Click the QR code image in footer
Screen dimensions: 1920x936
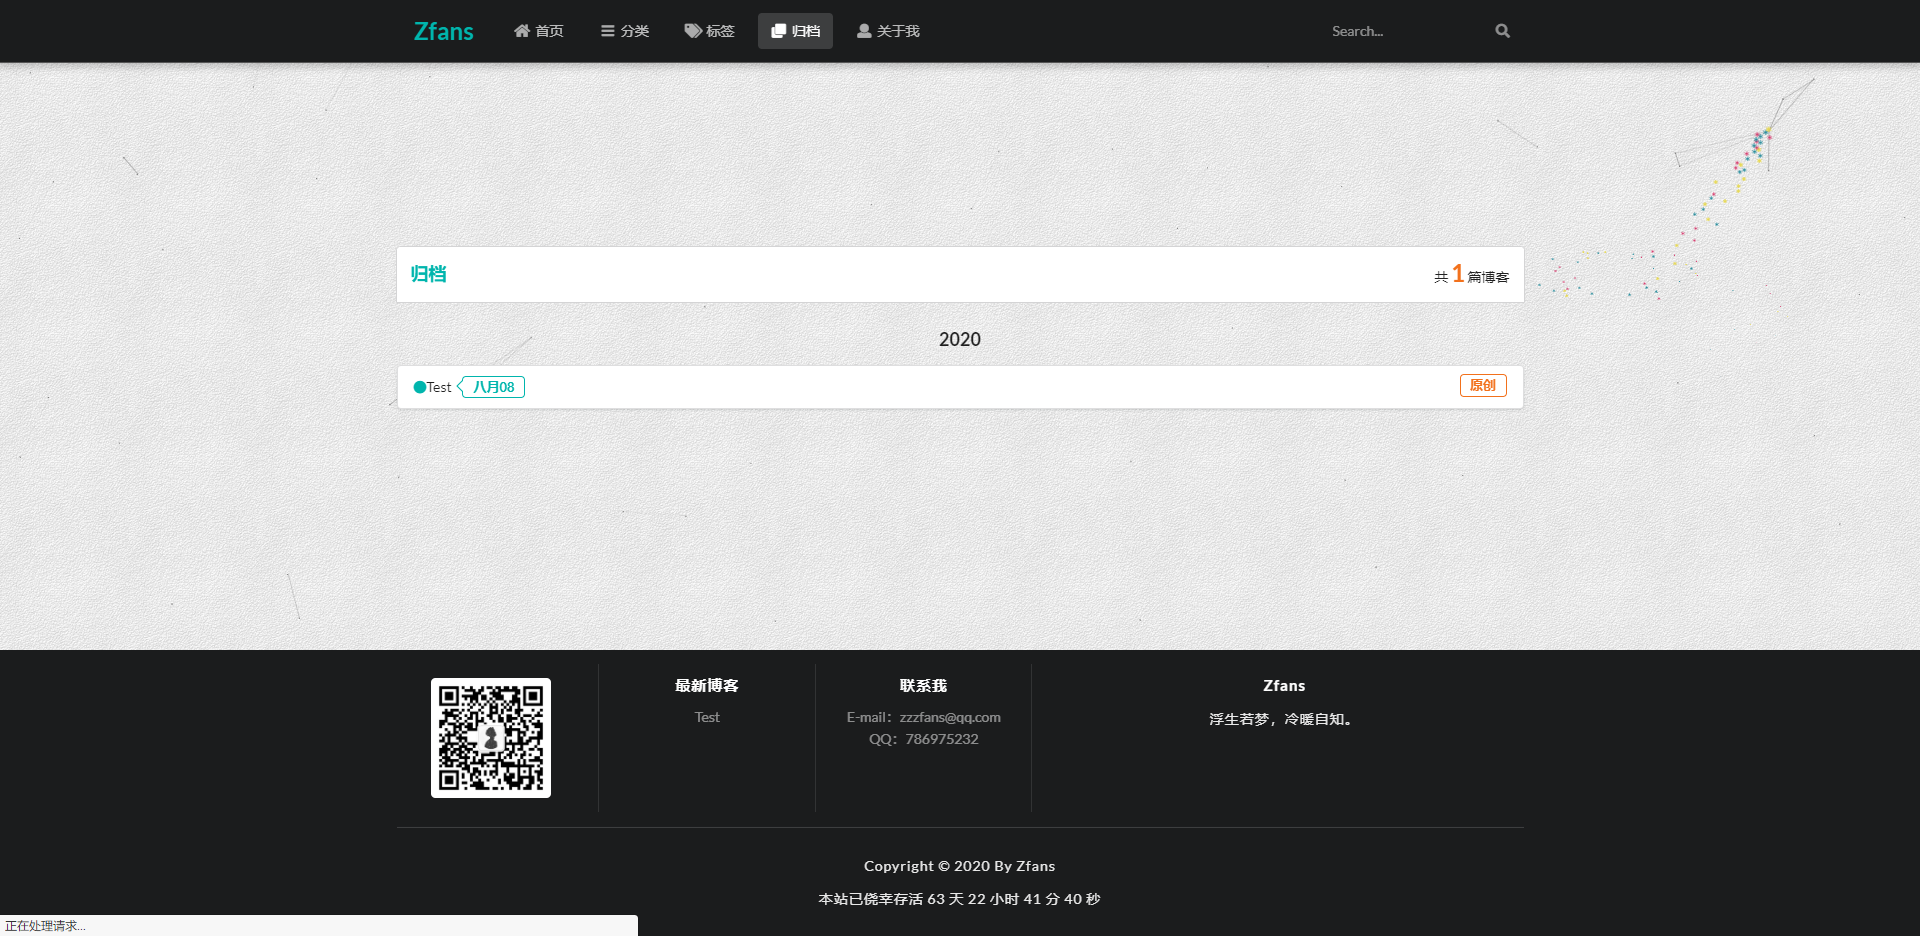tap(490, 738)
